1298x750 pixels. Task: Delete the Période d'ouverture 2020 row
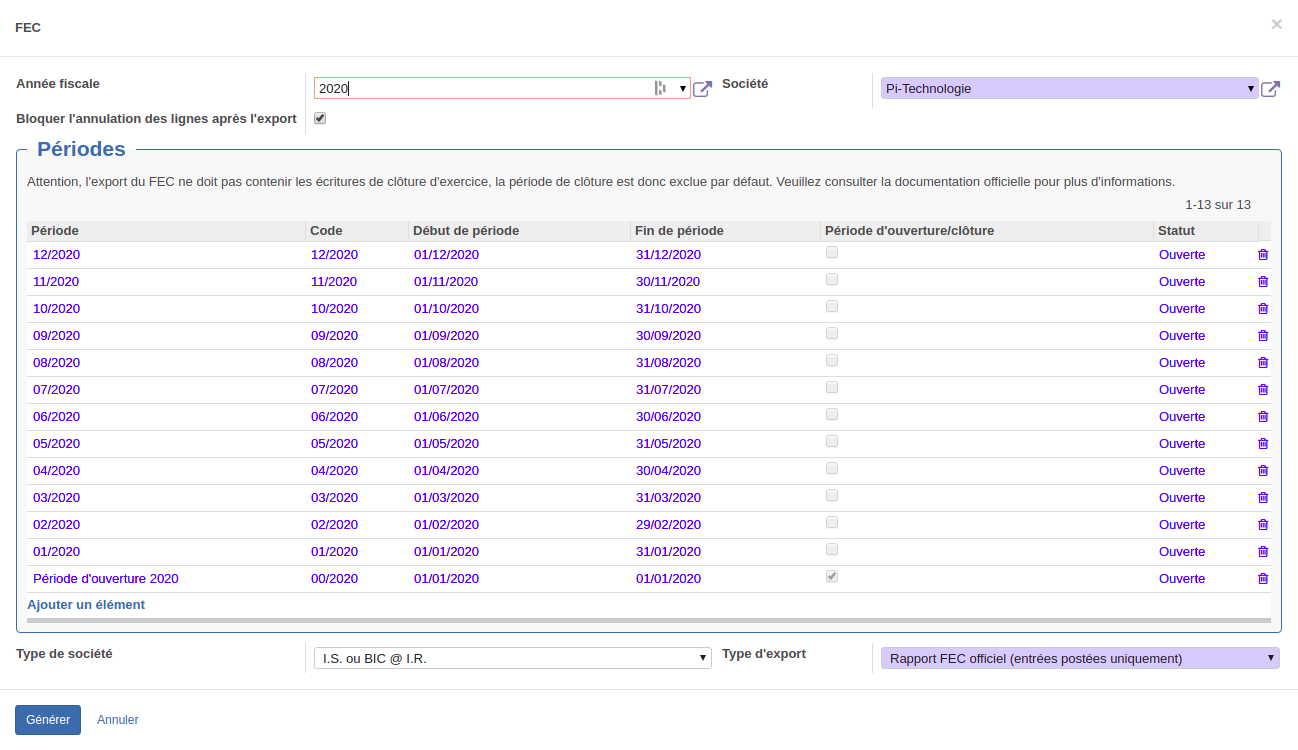1263,579
